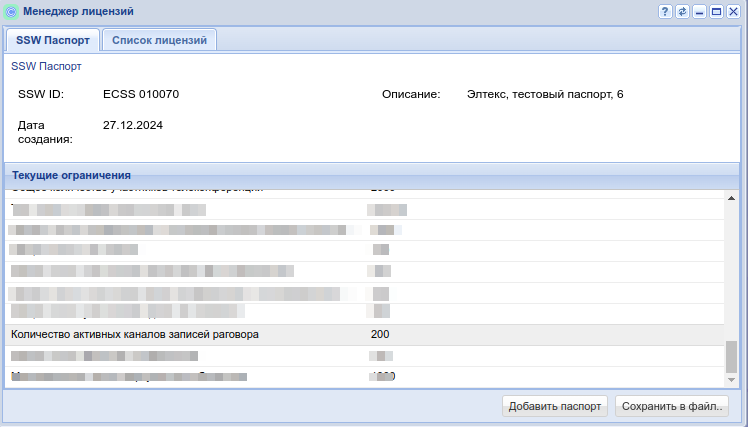748x427 pixels.
Task: Click description Элтекс, тестовый паспорт, 6
Action: coord(545,94)
